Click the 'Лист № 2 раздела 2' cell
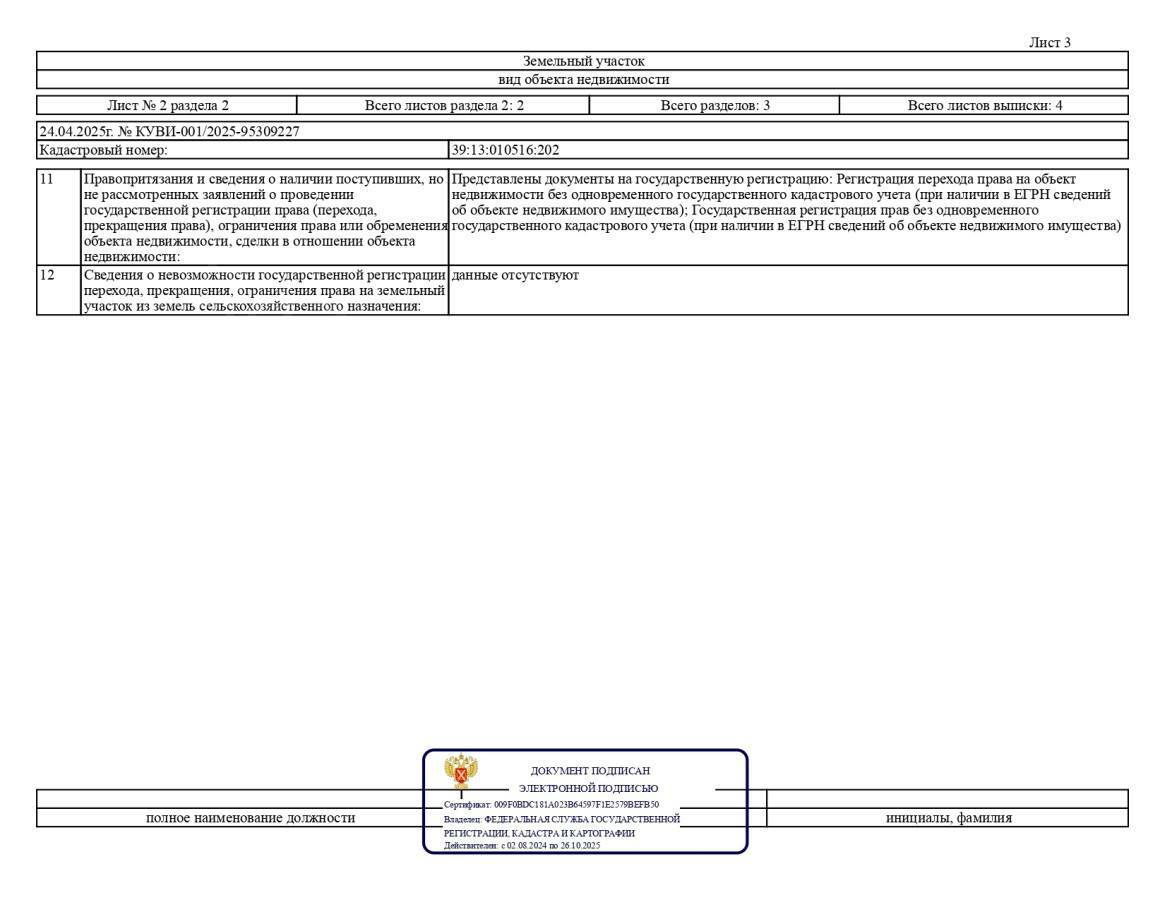 pyautogui.click(x=168, y=105)
